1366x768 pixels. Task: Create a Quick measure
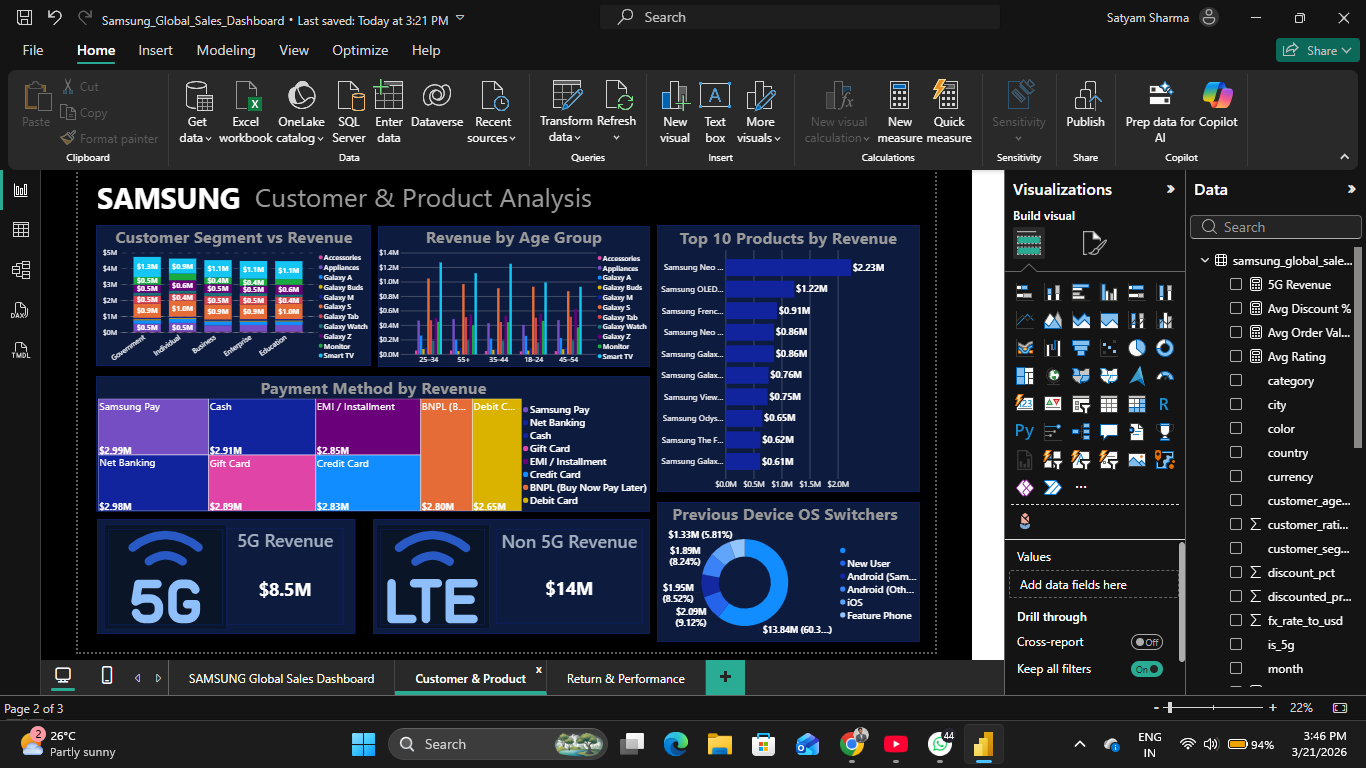coord(949,112)
